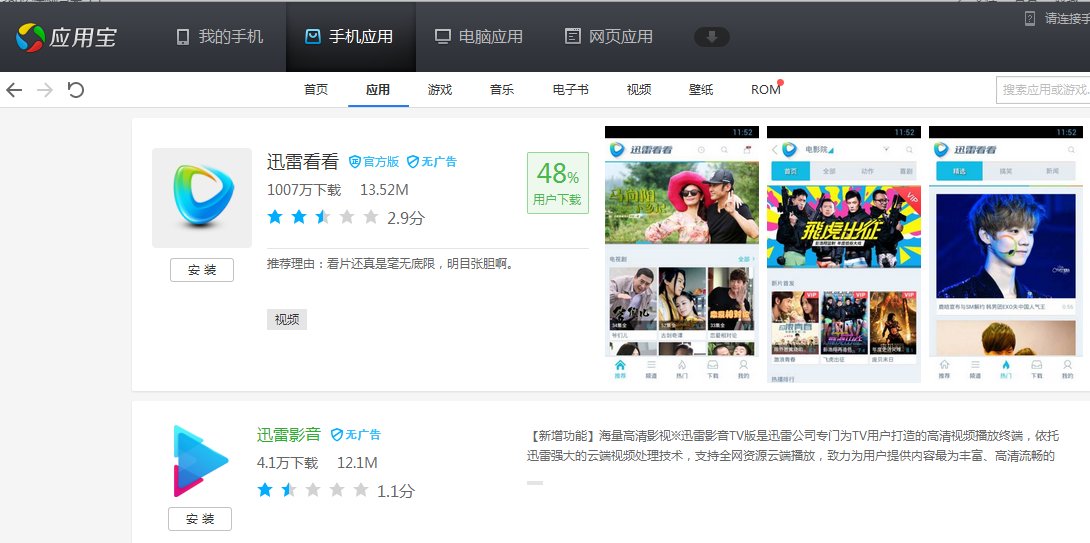Open third 迅雷看看 screenshot thumbnail
This screenshot has width=1090, height=543.
[x=1006, y=254]
